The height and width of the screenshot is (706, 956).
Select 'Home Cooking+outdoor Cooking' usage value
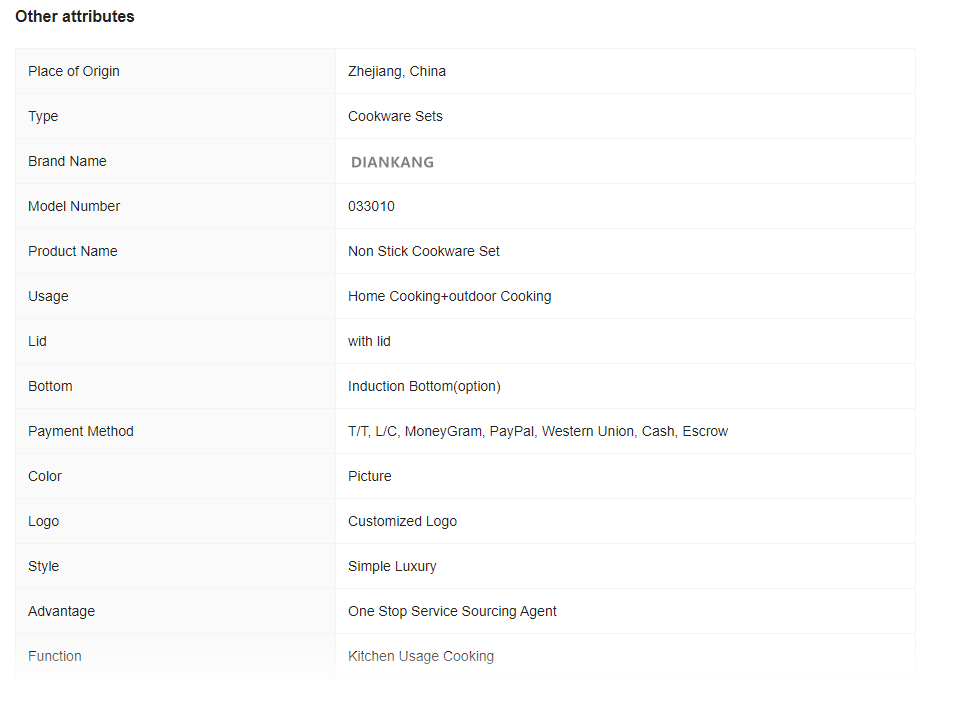coord(449,296)
